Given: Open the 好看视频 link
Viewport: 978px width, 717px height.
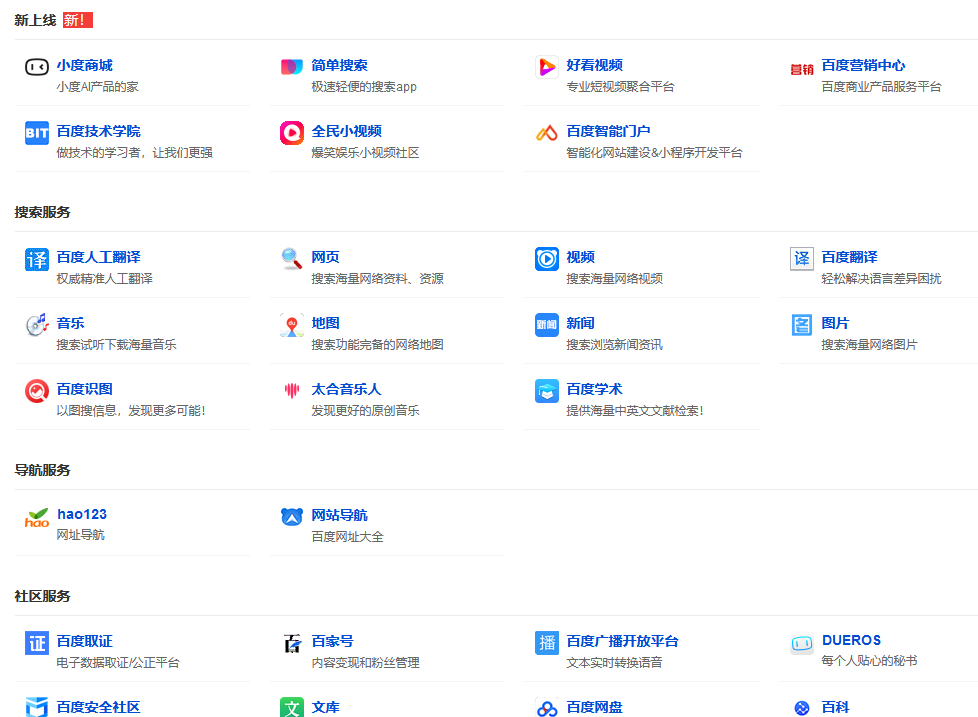Looking at the screenshot, I should coord(594,65).
